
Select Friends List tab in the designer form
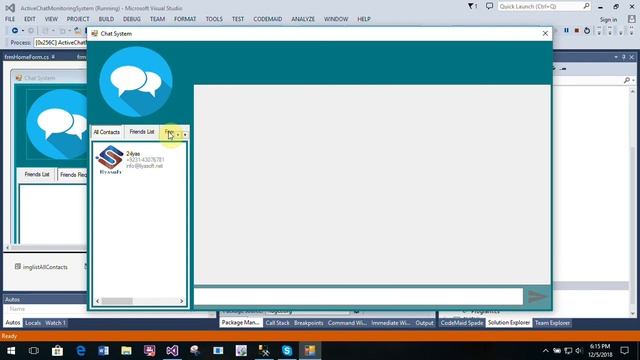click(x=37, y=174)
